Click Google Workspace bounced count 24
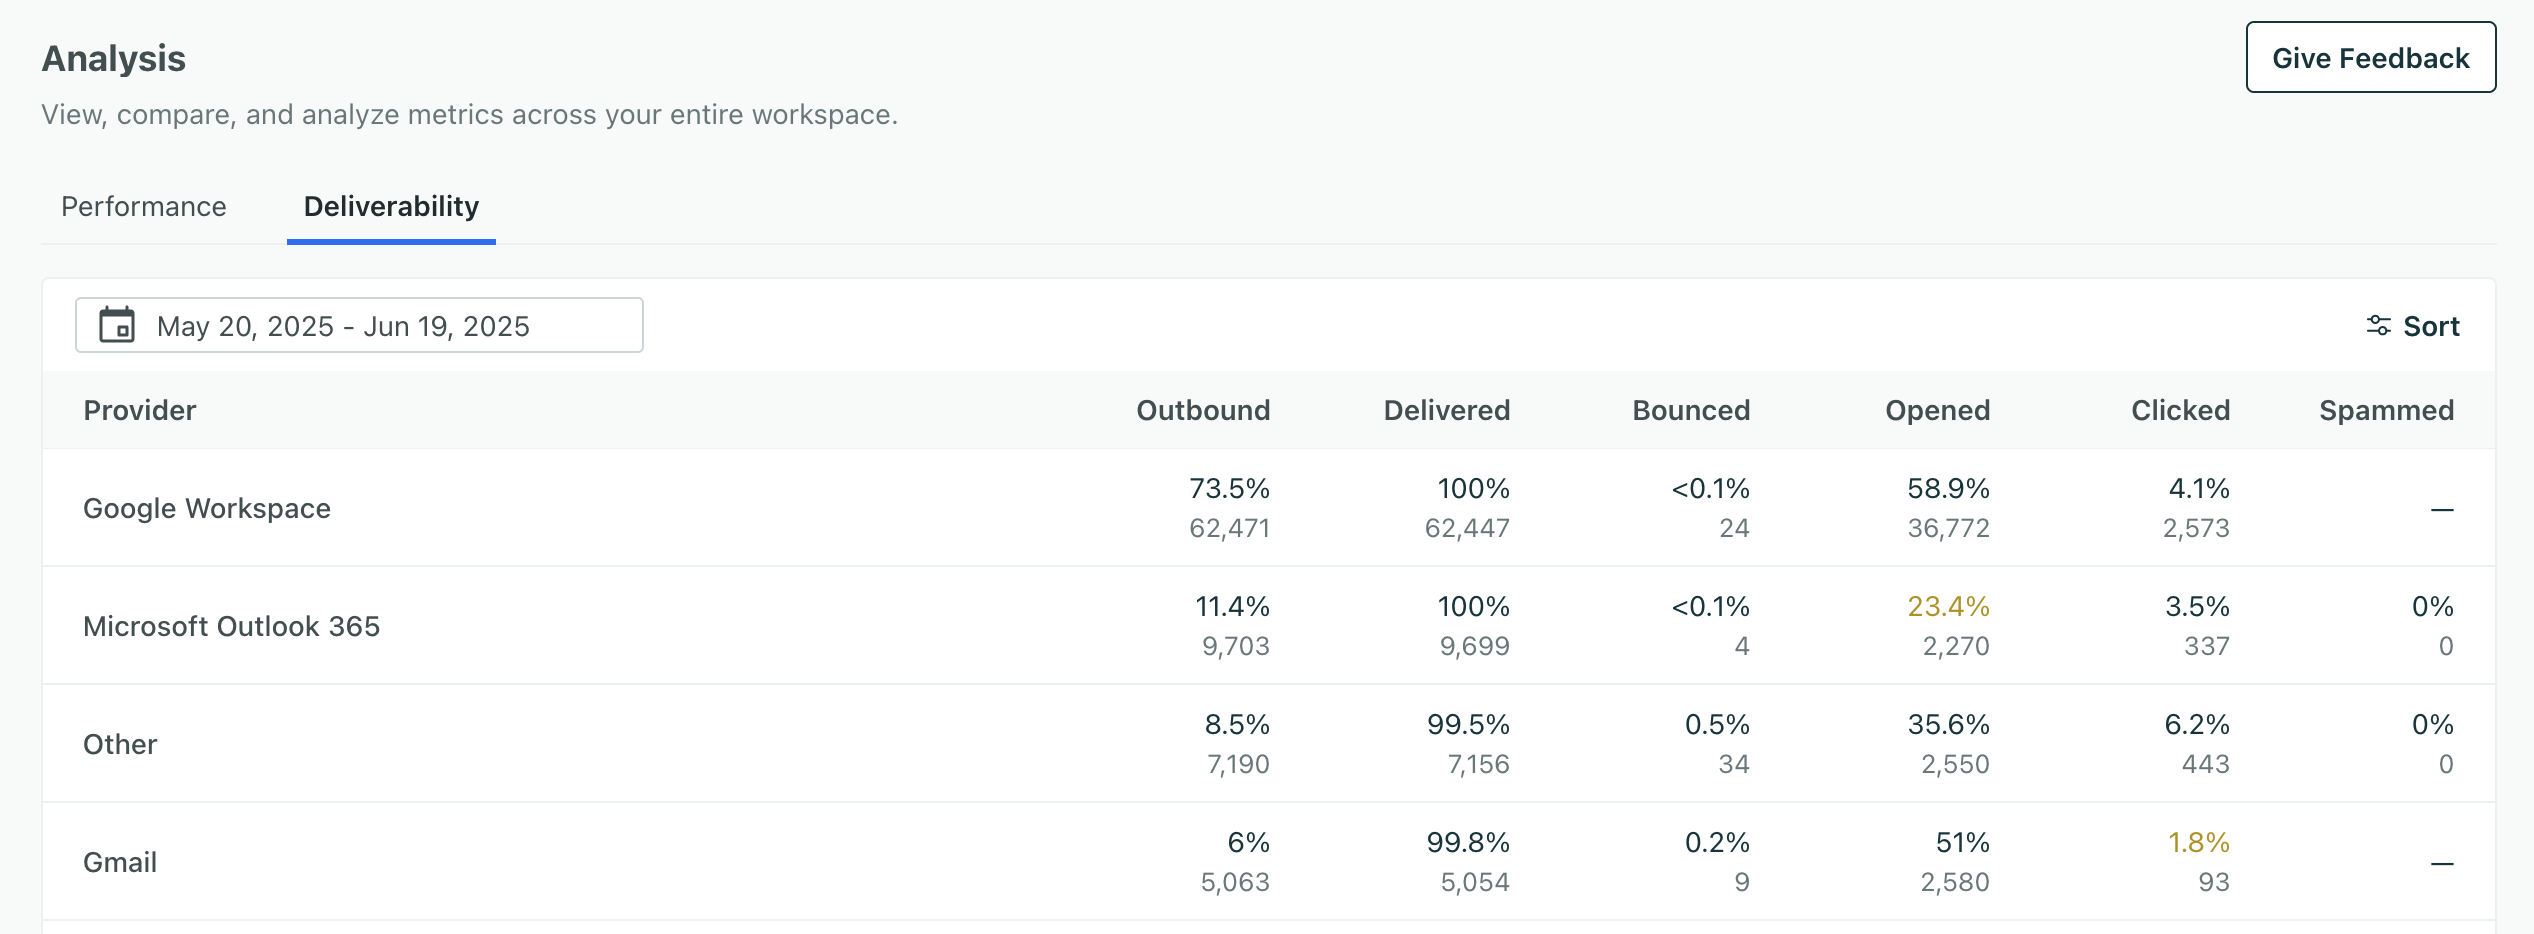This screenshot has width=2534, height=934. [x=1734, y=528]
